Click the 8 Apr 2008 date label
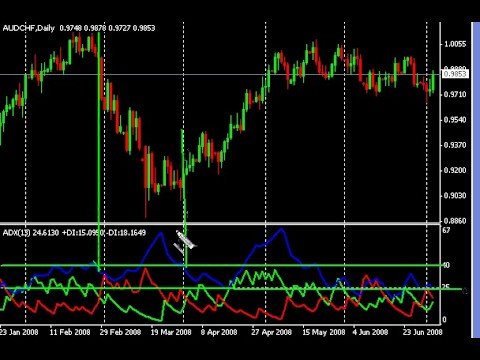This screenshot has width=480, height=360. tap(219, 332)
